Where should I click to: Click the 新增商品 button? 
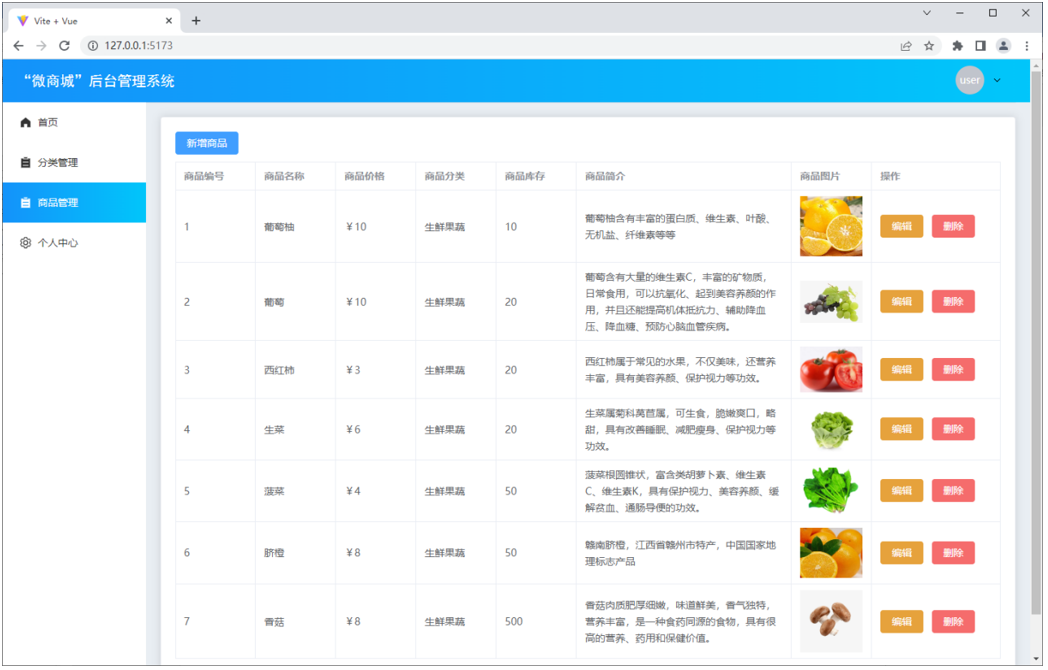[x=207, y=143]
